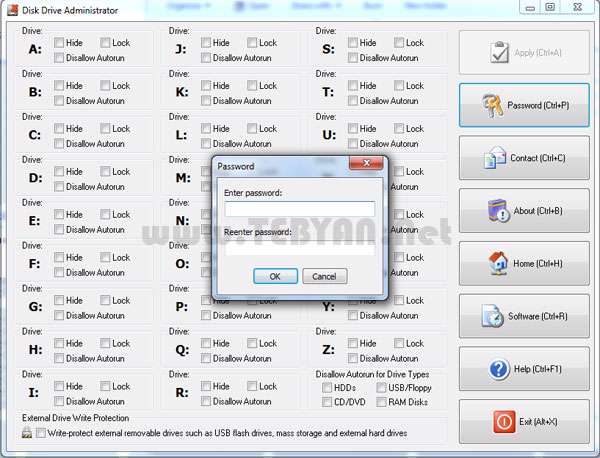Check Hide for drive Z:
Screen dimensions: 600x458
(353, 343)
